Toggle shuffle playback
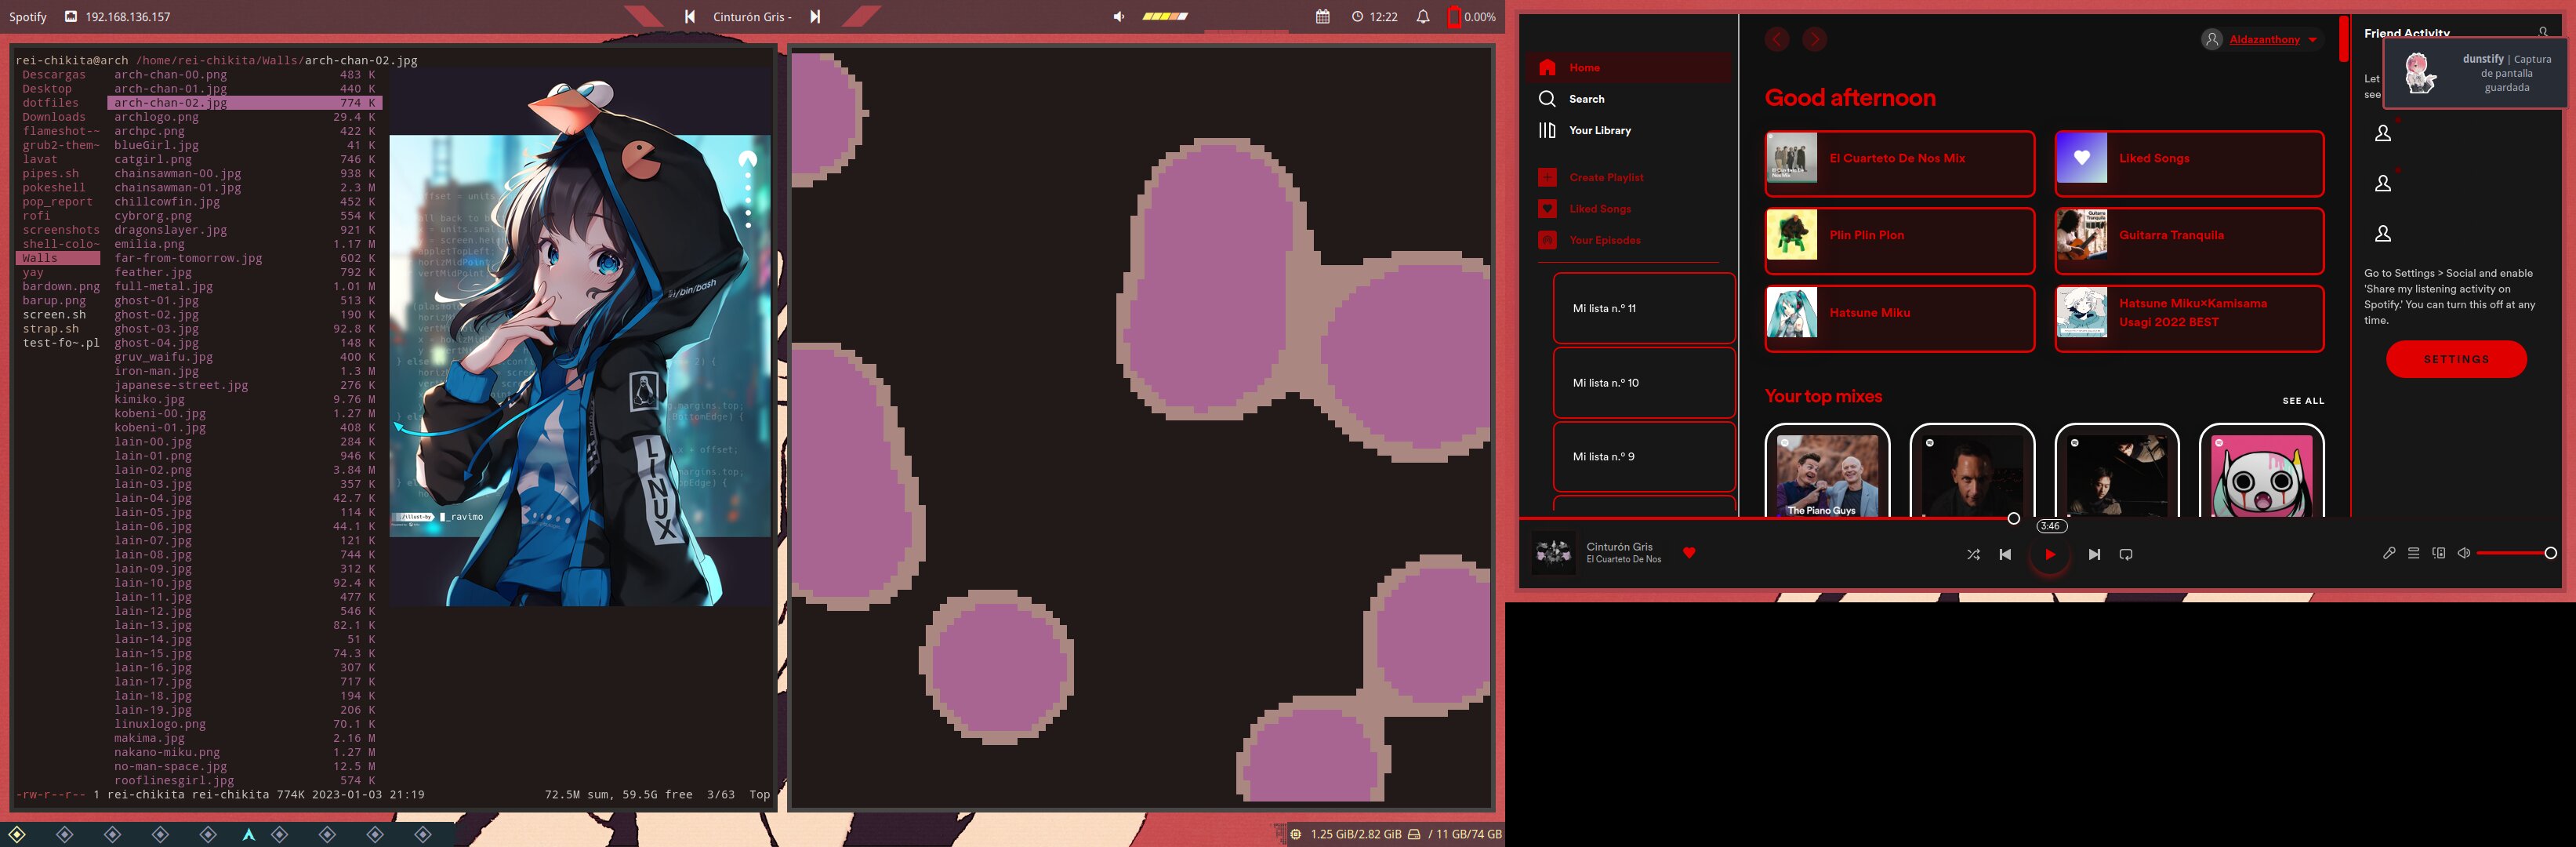 [1973, 554]
